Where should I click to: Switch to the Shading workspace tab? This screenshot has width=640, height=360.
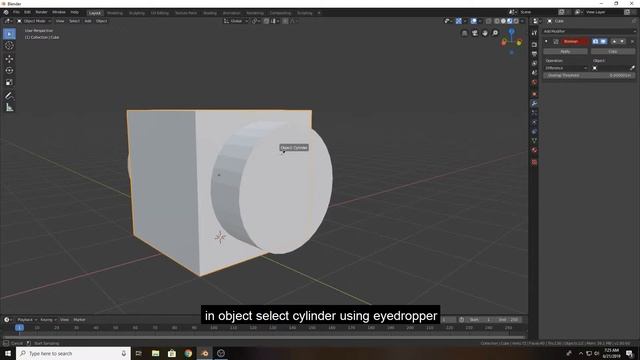[x=210, y=13]
